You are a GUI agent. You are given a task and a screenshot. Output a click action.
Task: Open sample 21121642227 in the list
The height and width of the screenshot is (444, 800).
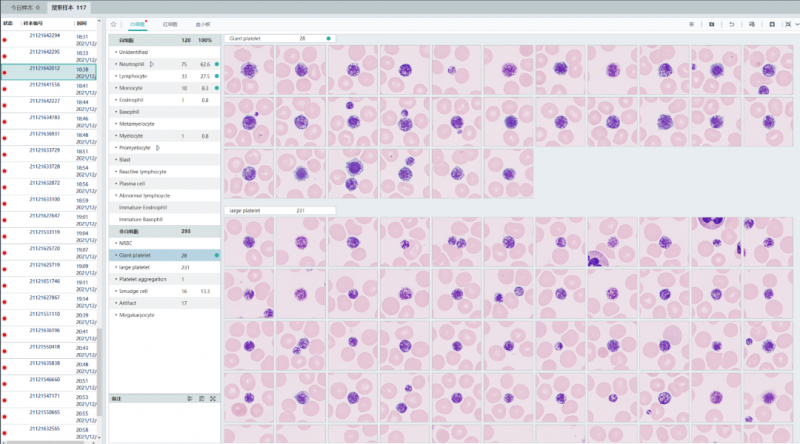click(49, 105)
